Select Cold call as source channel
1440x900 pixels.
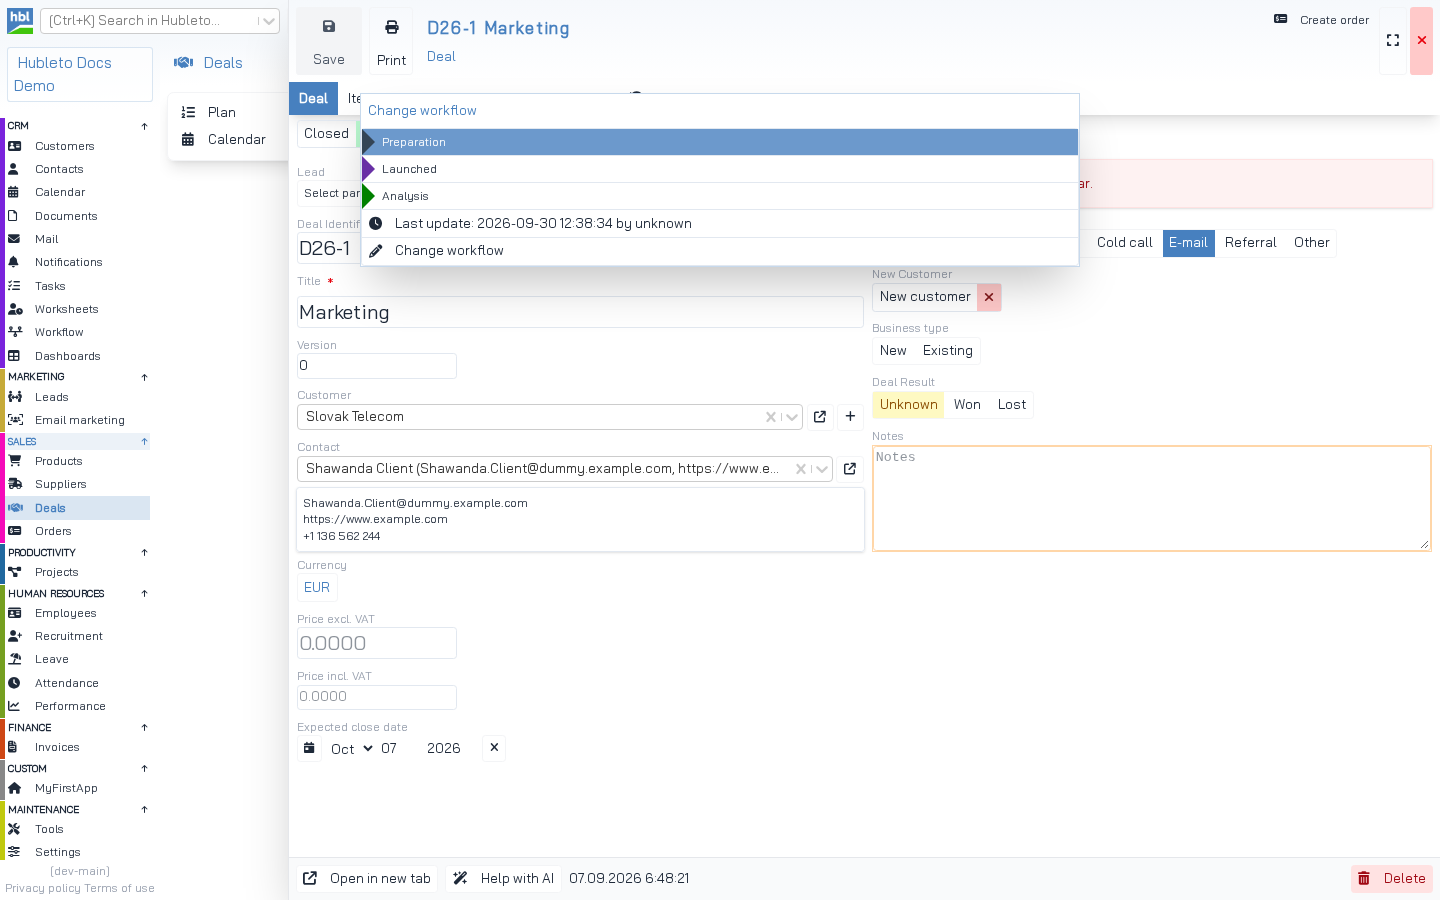coord(1125,243)
